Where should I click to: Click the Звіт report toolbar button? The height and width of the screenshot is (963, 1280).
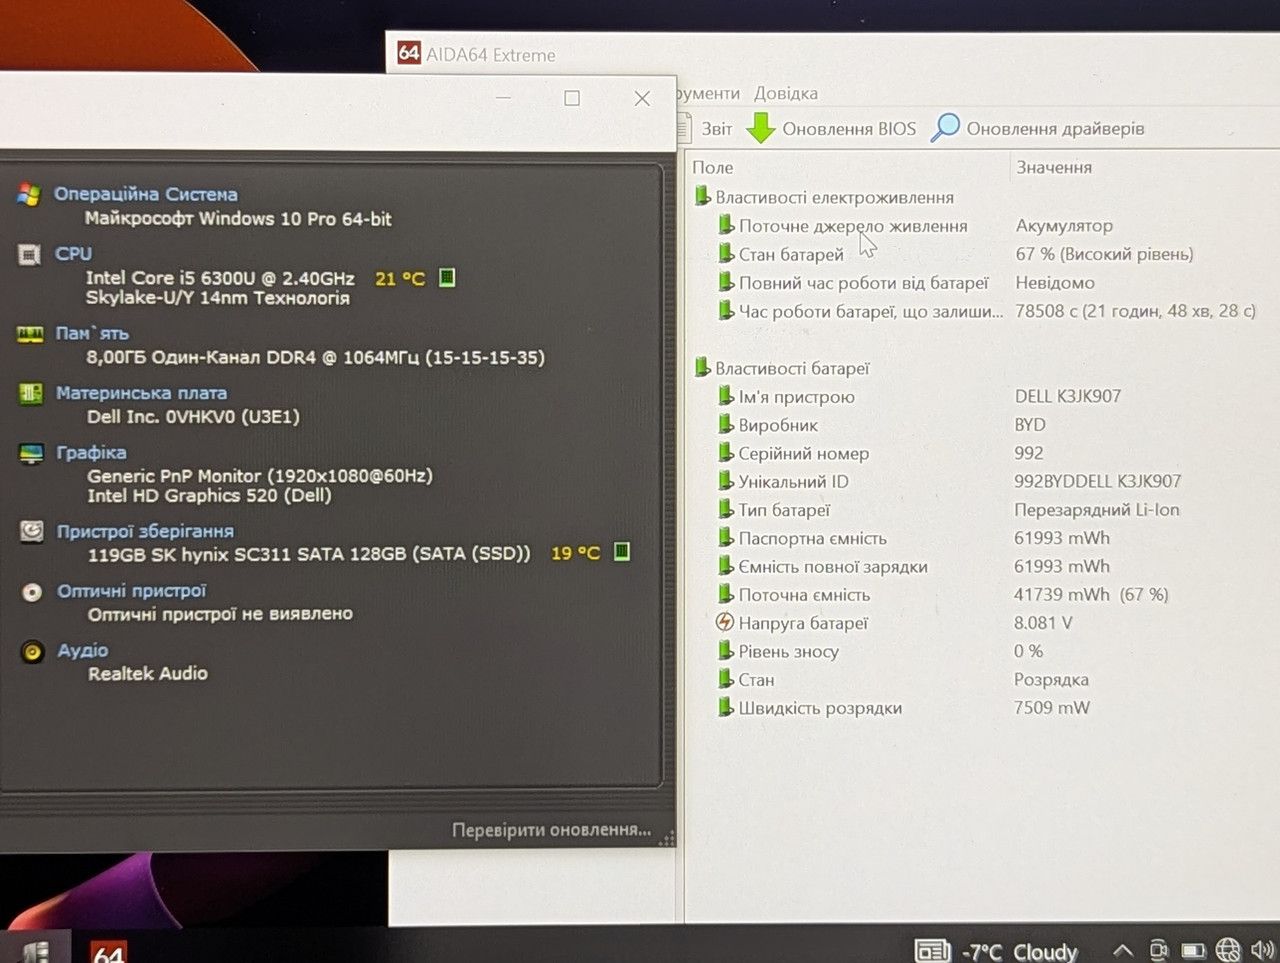[705, 128]
